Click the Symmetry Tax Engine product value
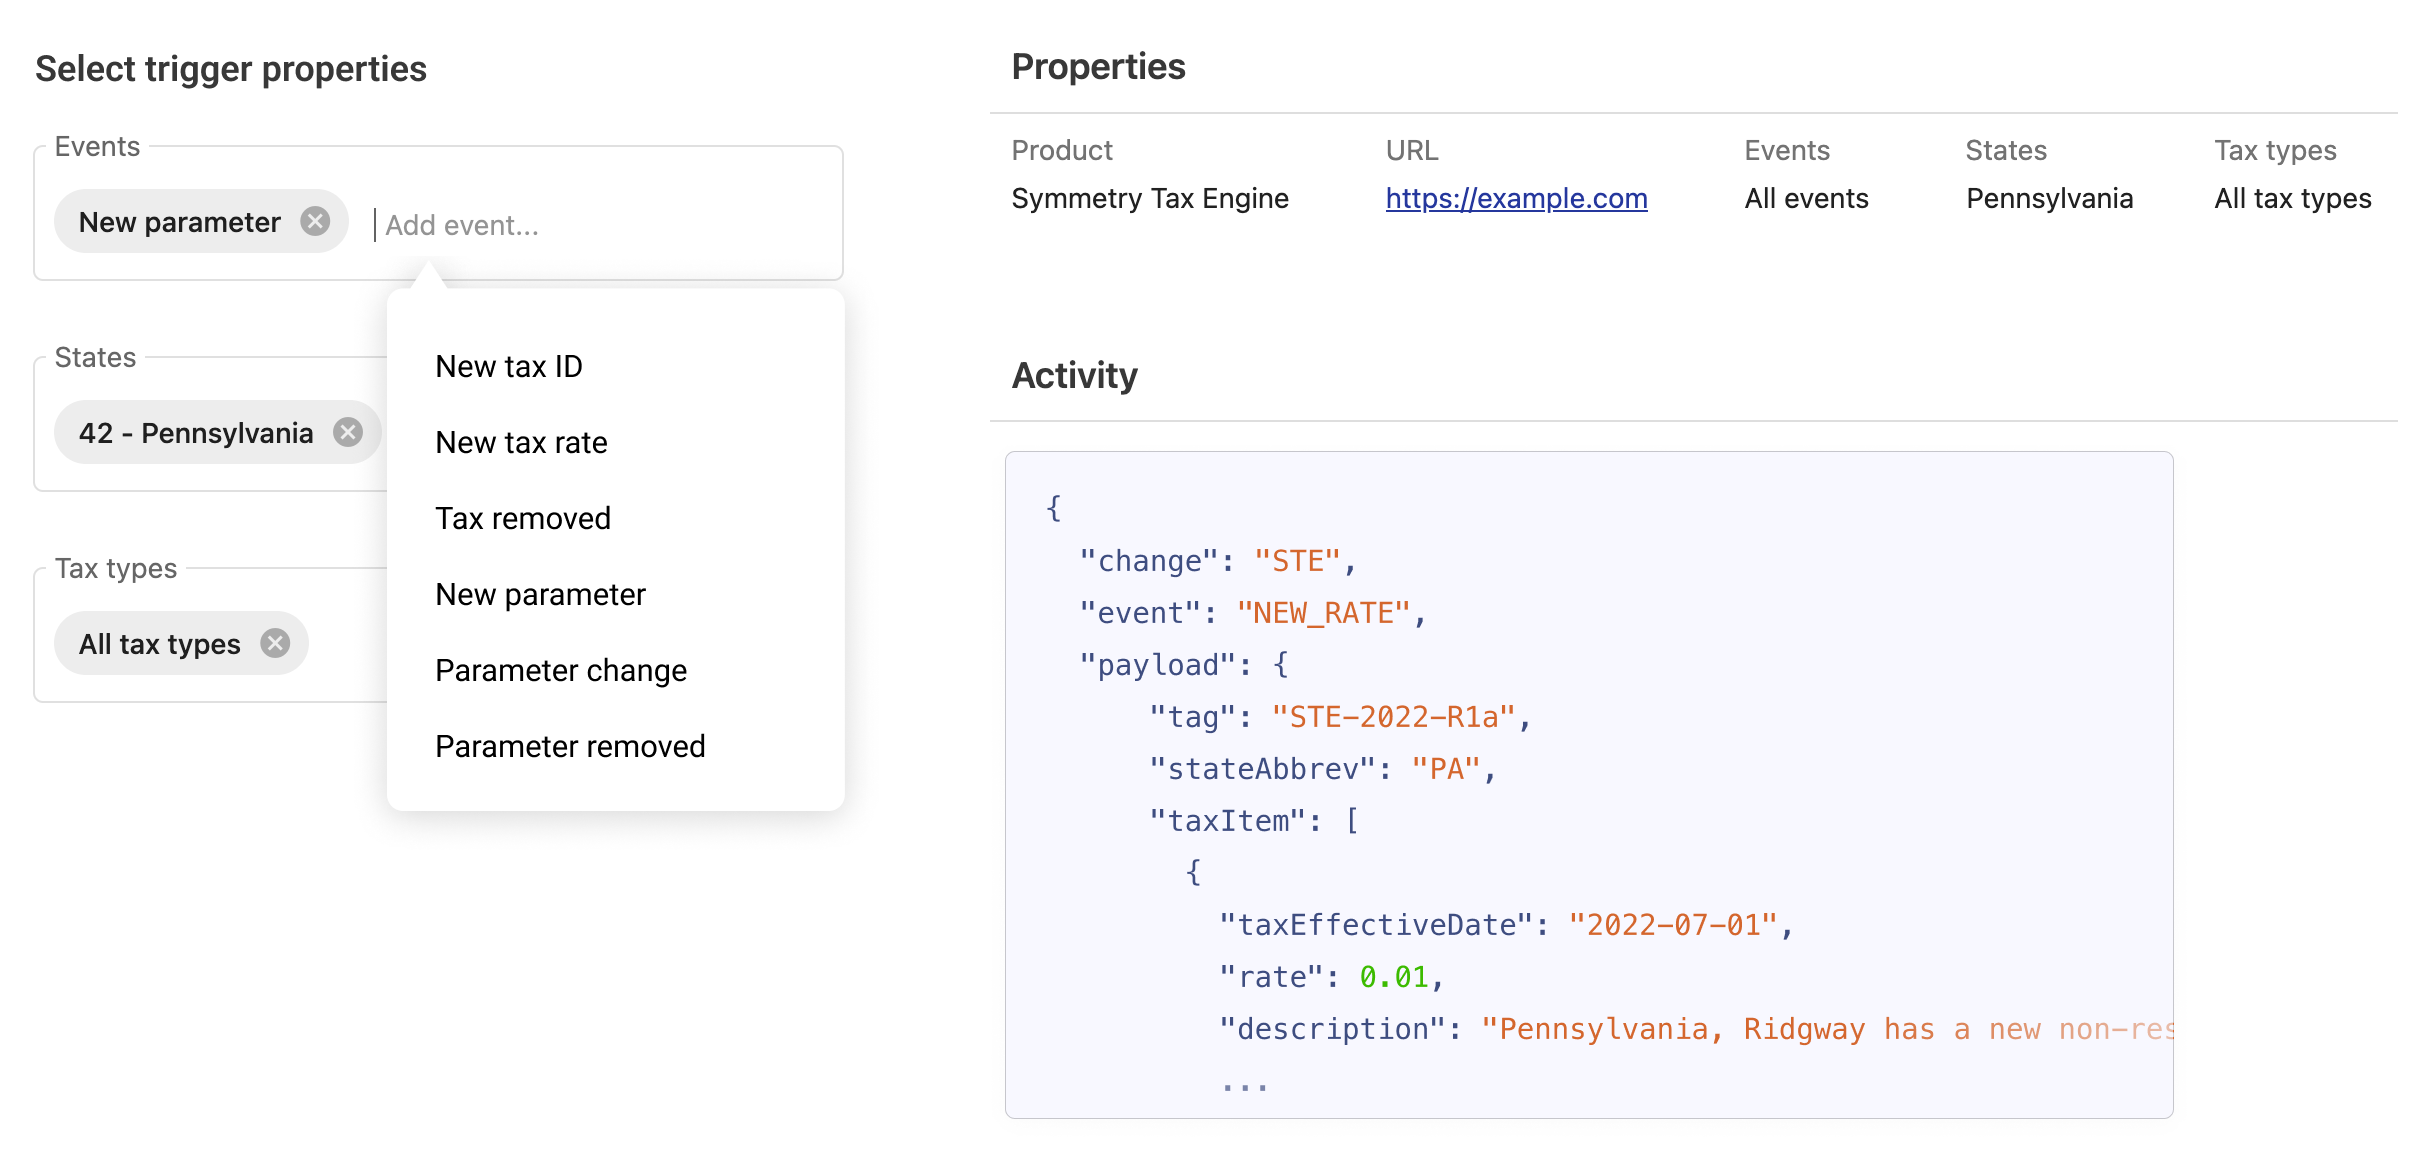The width and height of the screenshot is (2436, 1161). point(1150,198)
